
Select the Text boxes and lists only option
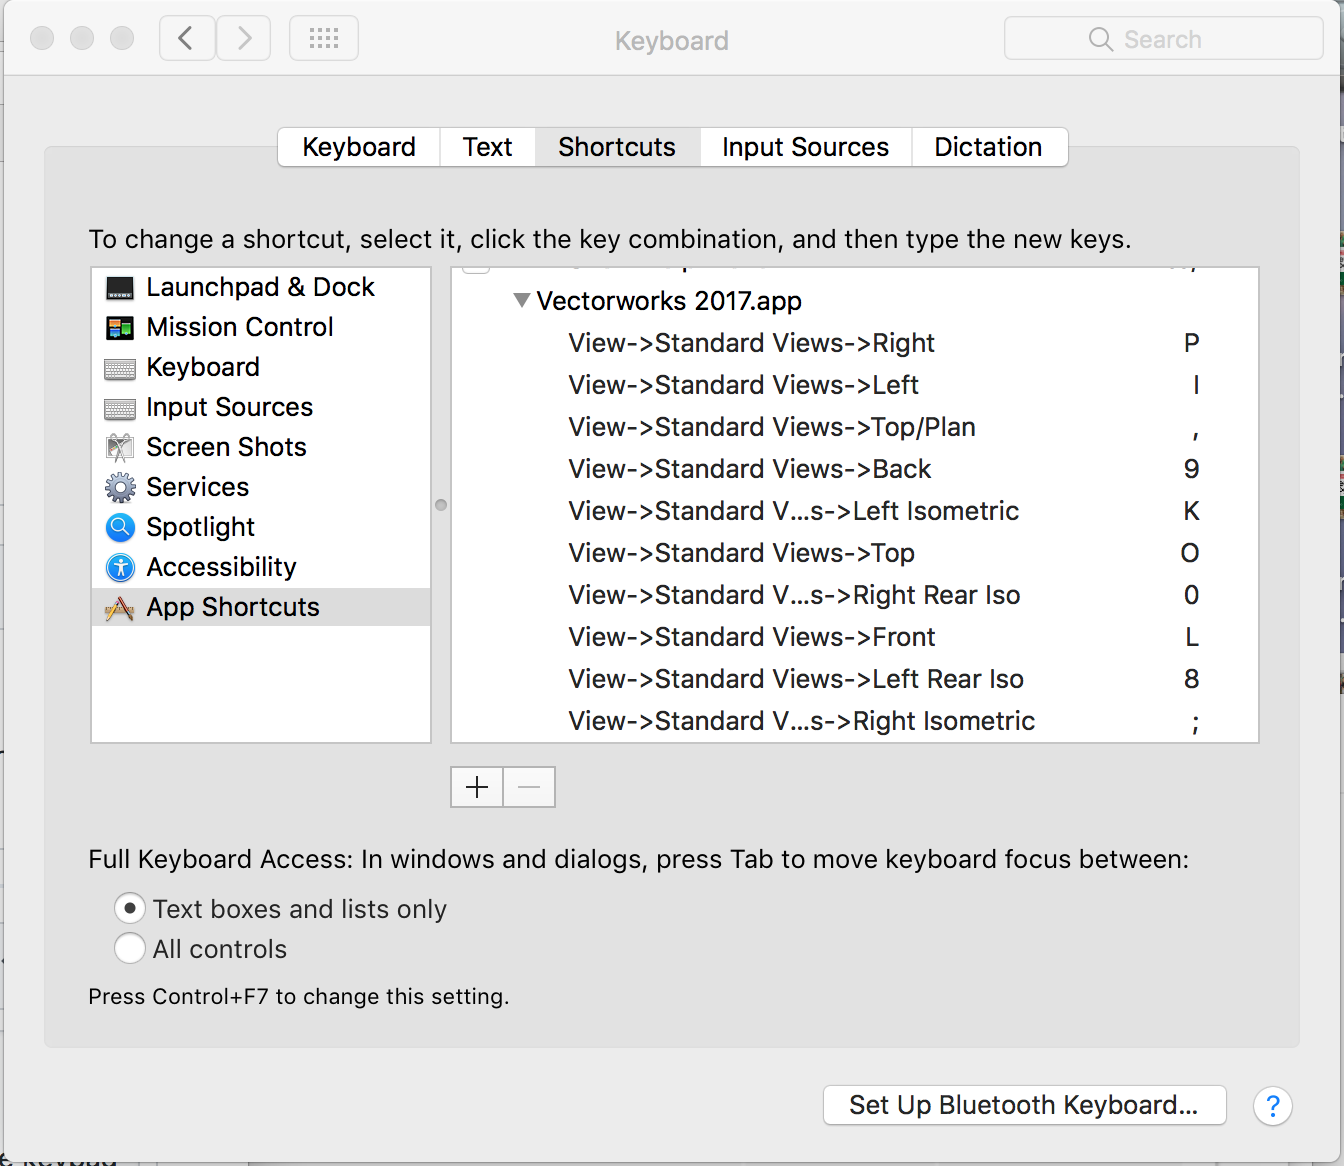tap(130, 908)
